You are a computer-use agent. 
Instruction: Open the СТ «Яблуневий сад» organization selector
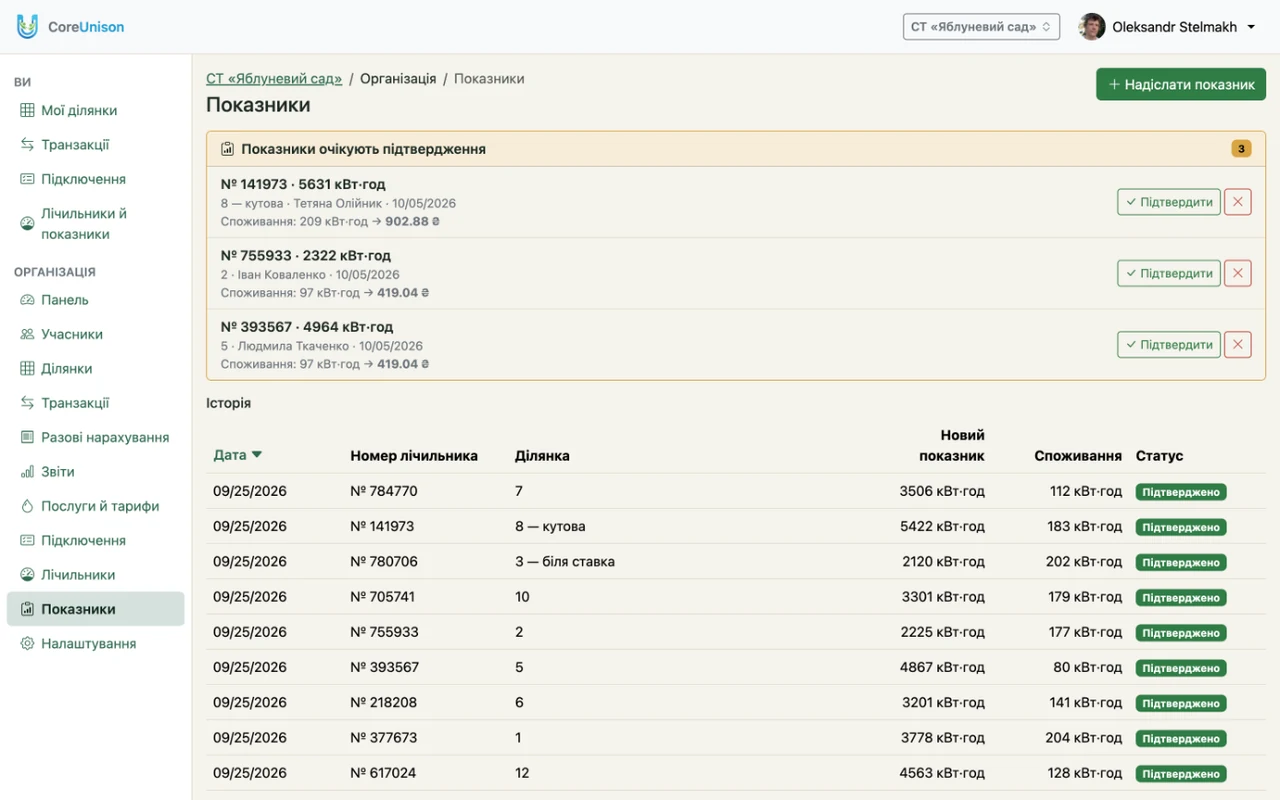pos(981,27)
